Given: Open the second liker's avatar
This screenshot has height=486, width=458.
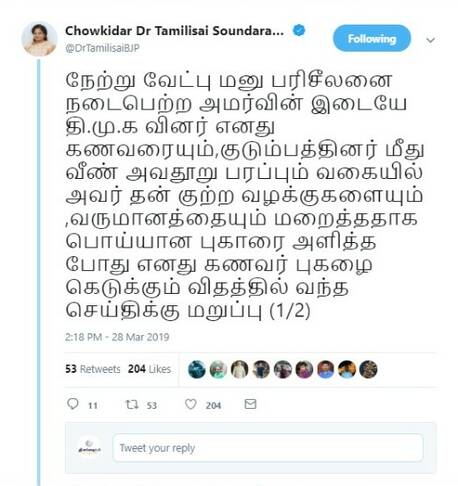Looking at the screenshot, I should (x=218, y=369).
